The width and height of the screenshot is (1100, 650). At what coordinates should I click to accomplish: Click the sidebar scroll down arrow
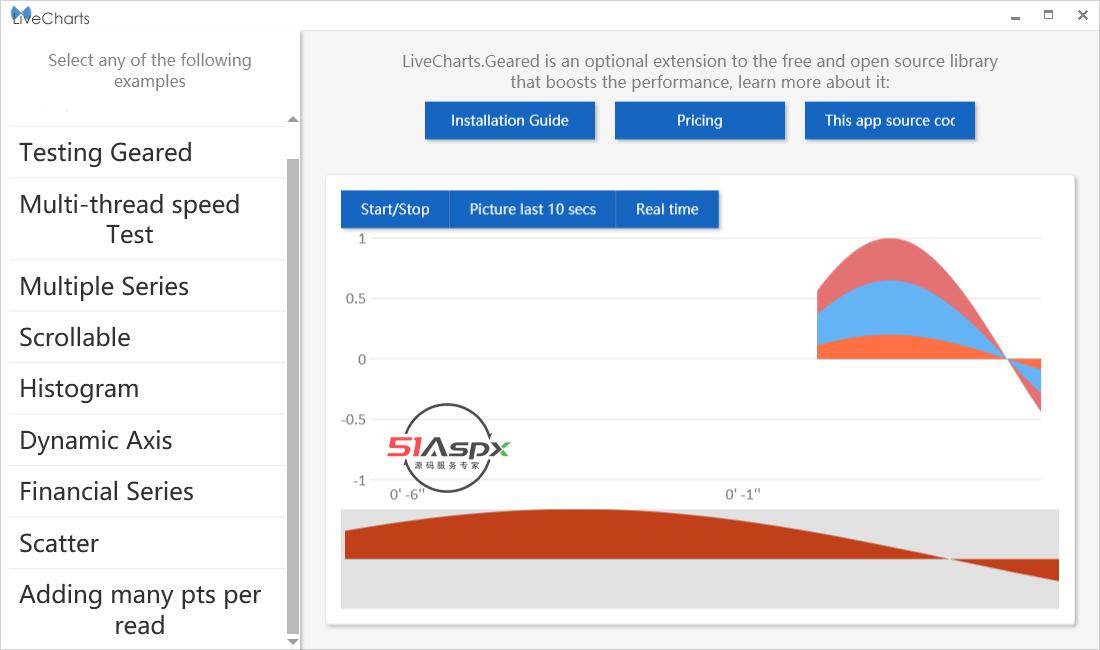[x=293, y=642]
